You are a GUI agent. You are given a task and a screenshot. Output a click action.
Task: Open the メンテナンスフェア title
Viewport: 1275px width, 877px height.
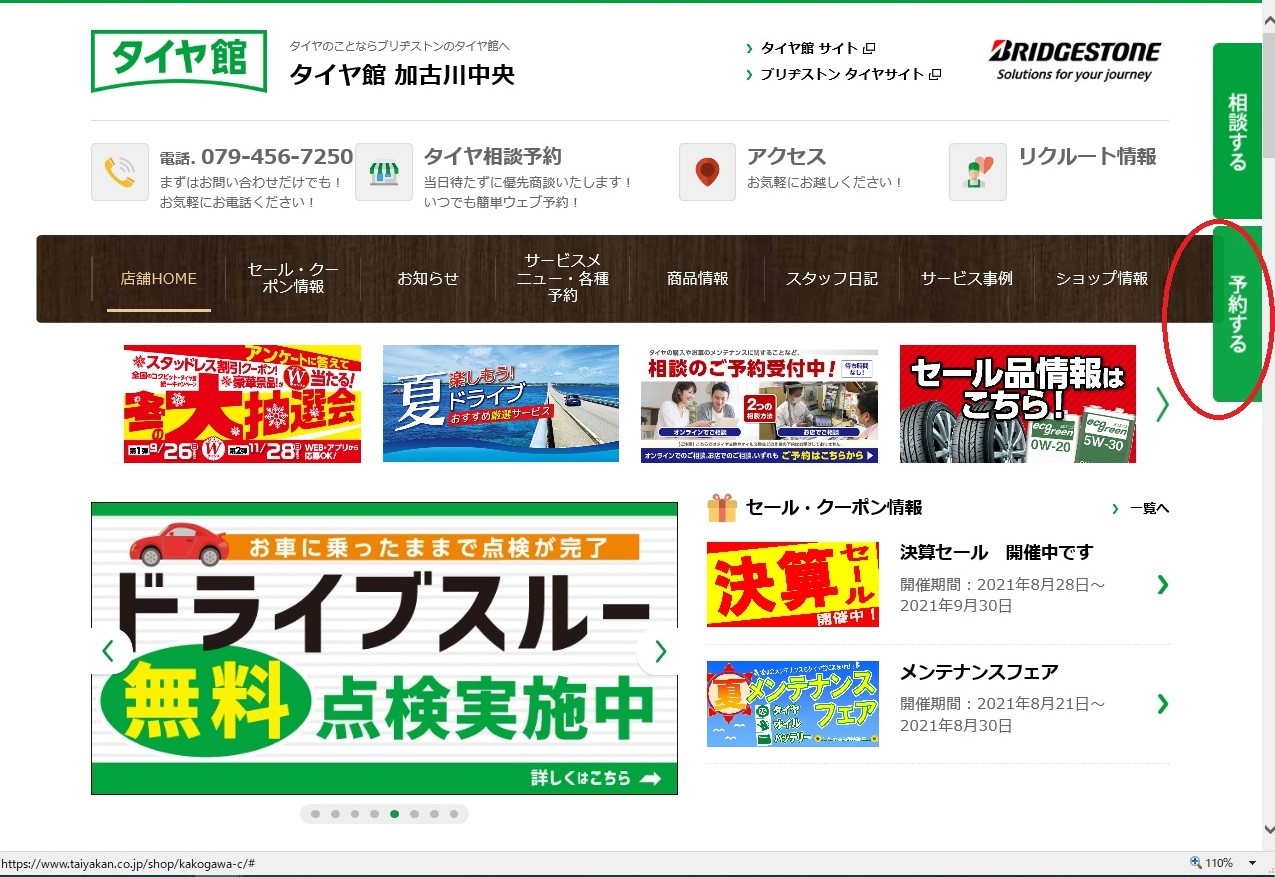click(x=979, y=671)
